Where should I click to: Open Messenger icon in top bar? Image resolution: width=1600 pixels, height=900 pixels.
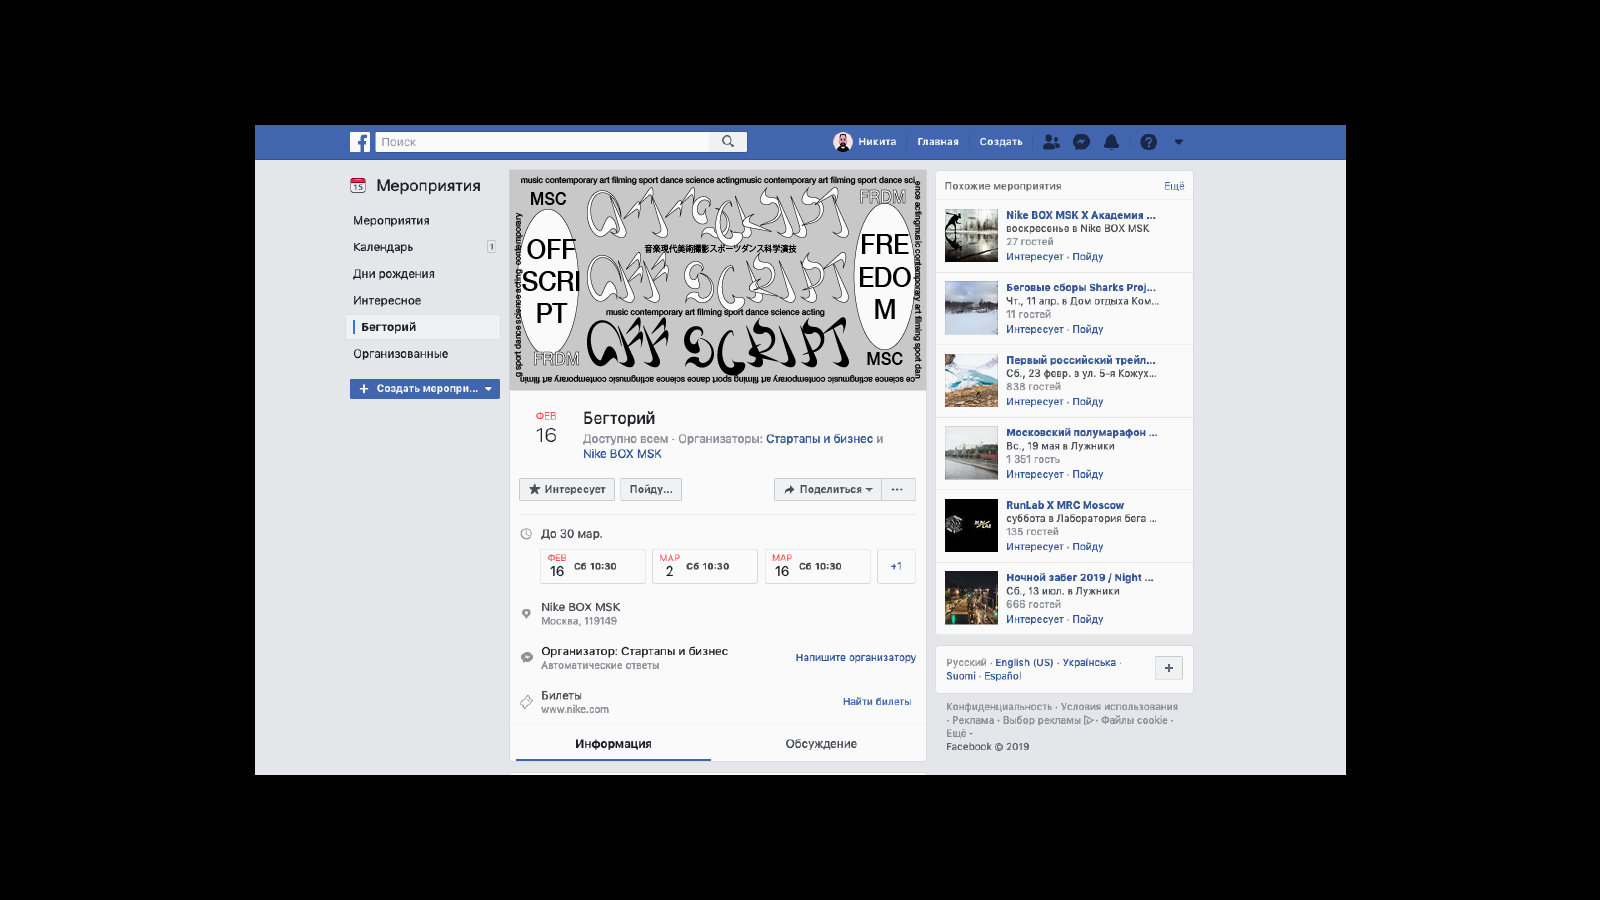[x=1081, y=142]
